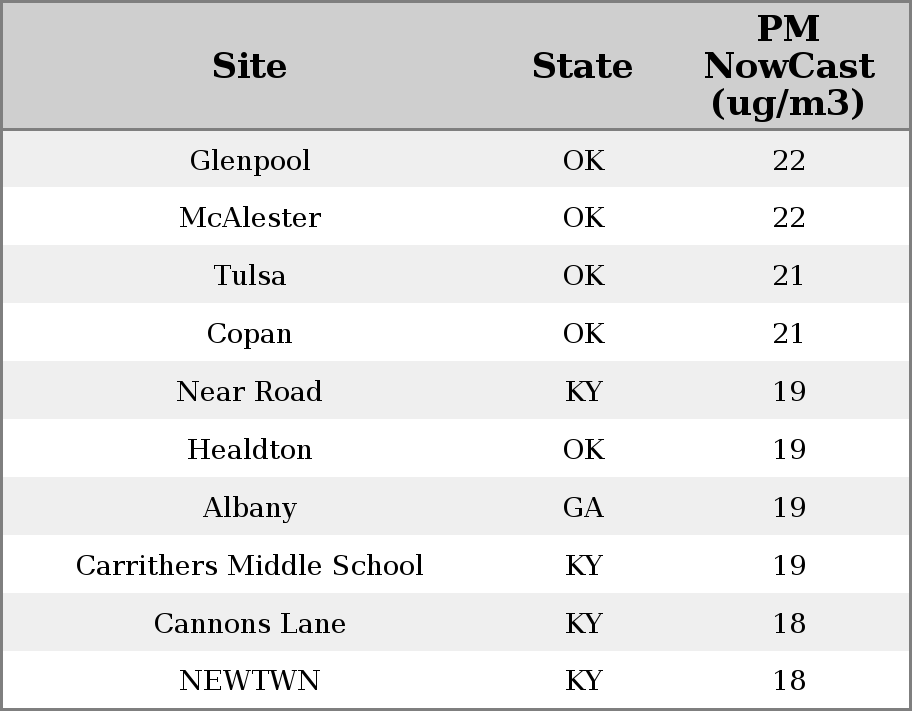Select the Glenpool site cell
Image resolution: width=912 pixels, height=711 pixels.
(250, 160)
